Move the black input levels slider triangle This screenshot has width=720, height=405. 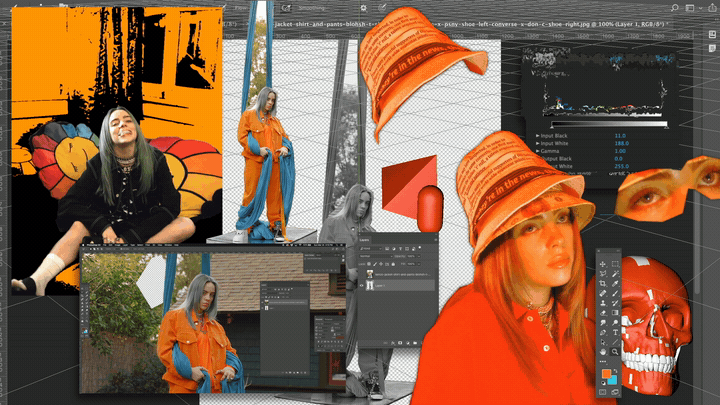[x=552, y=127]
